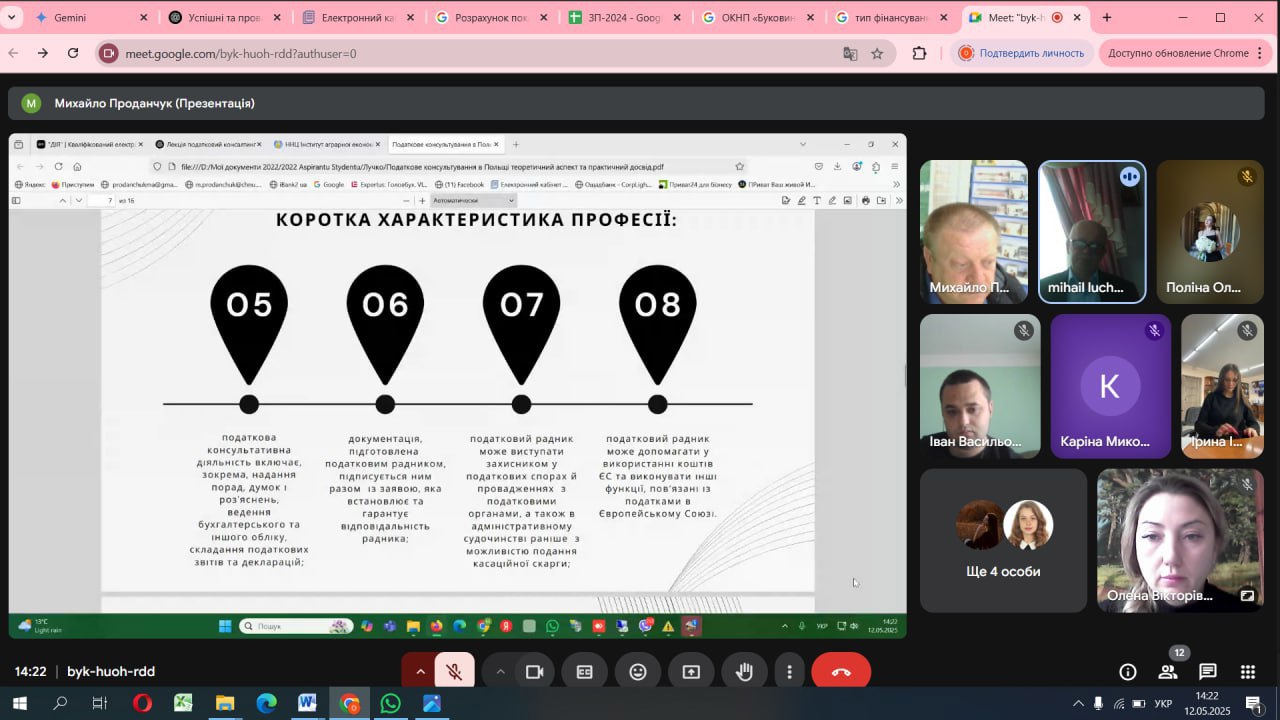Click camera site-permission icon in address bar

(x=108, y=53)
